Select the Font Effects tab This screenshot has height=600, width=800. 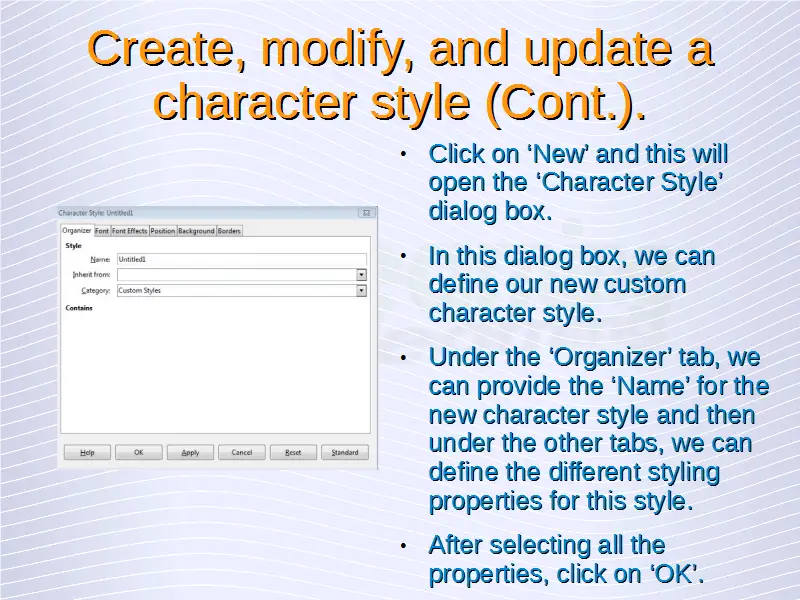pyautogui.click(x=129, y=231)
